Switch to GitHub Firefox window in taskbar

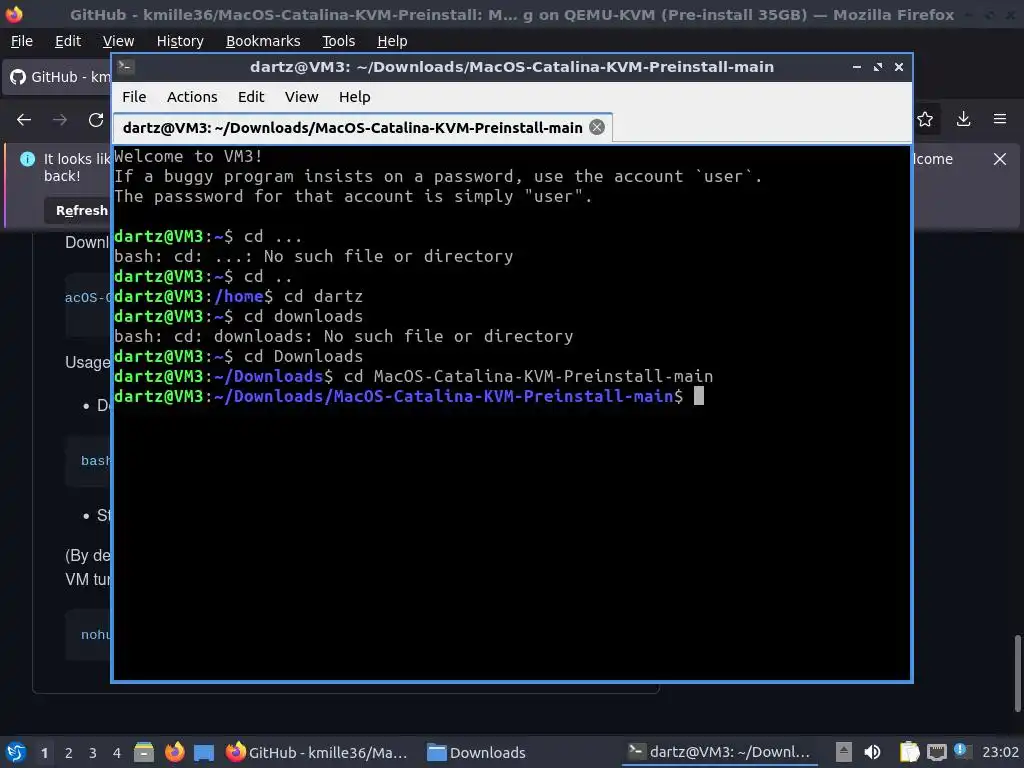pos(318,752)
